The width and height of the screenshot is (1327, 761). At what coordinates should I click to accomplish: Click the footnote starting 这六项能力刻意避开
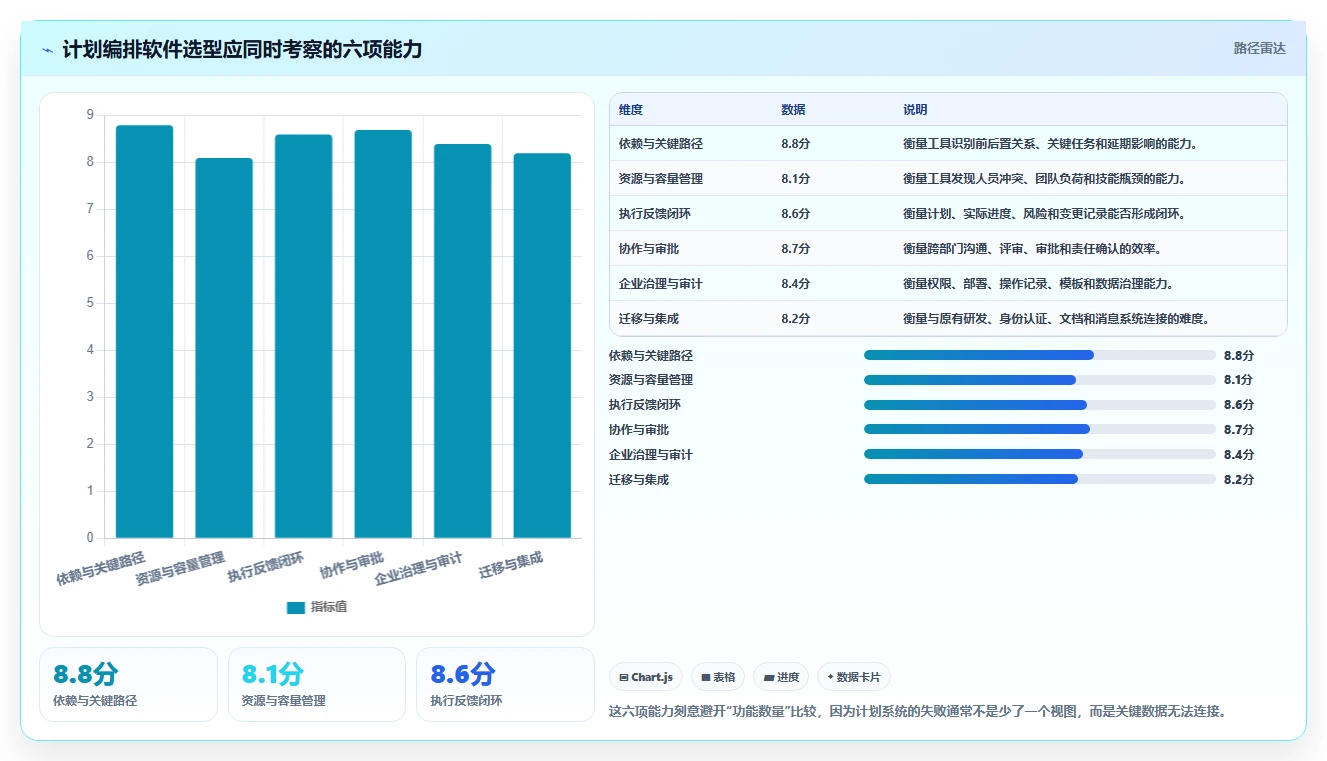tap(917, 712)
